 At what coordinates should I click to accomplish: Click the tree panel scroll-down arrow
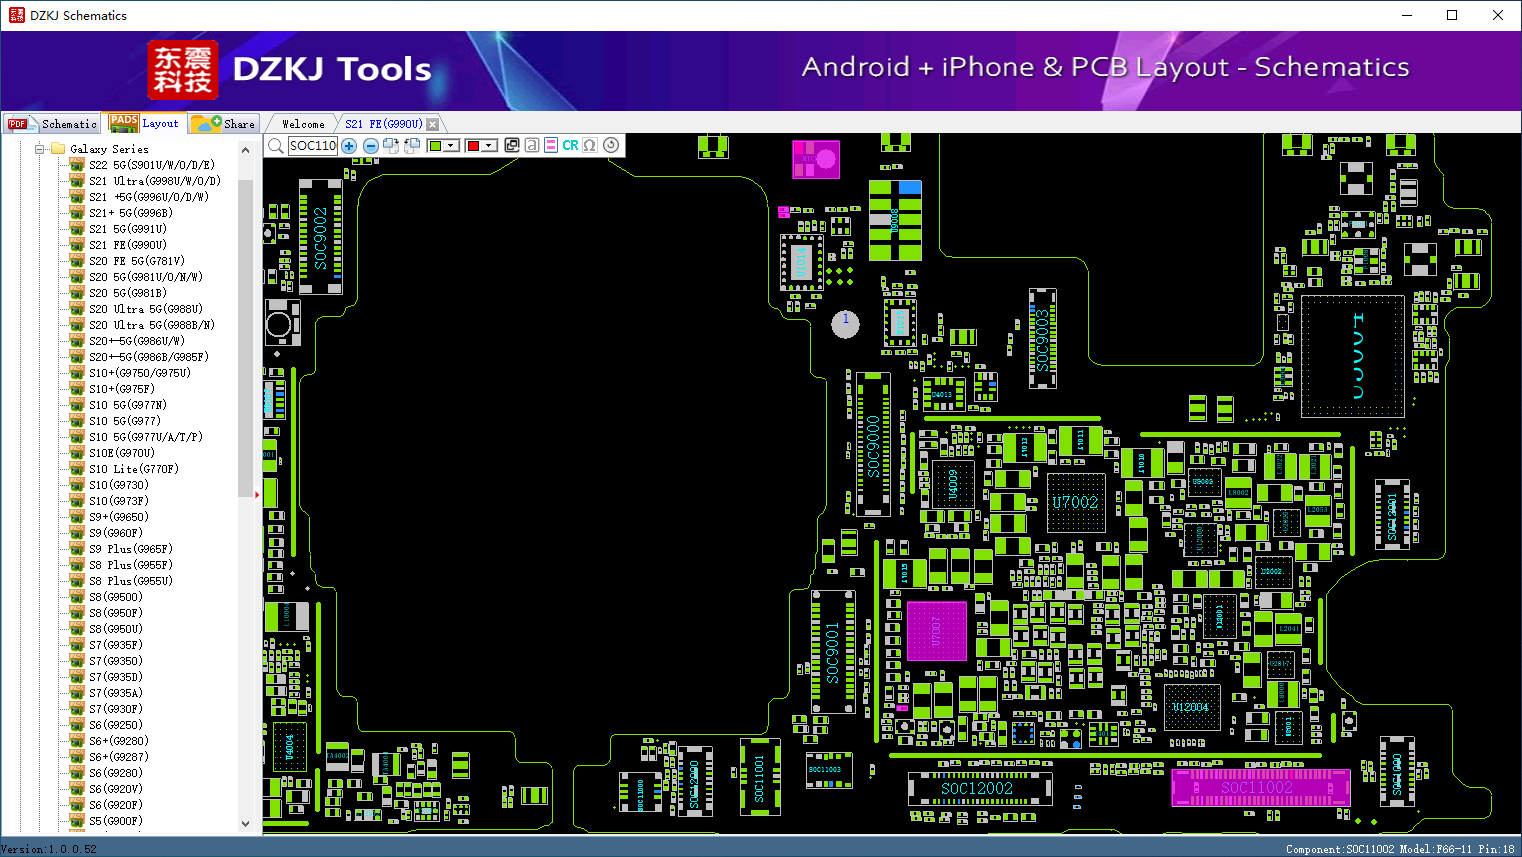click(246, 824)
